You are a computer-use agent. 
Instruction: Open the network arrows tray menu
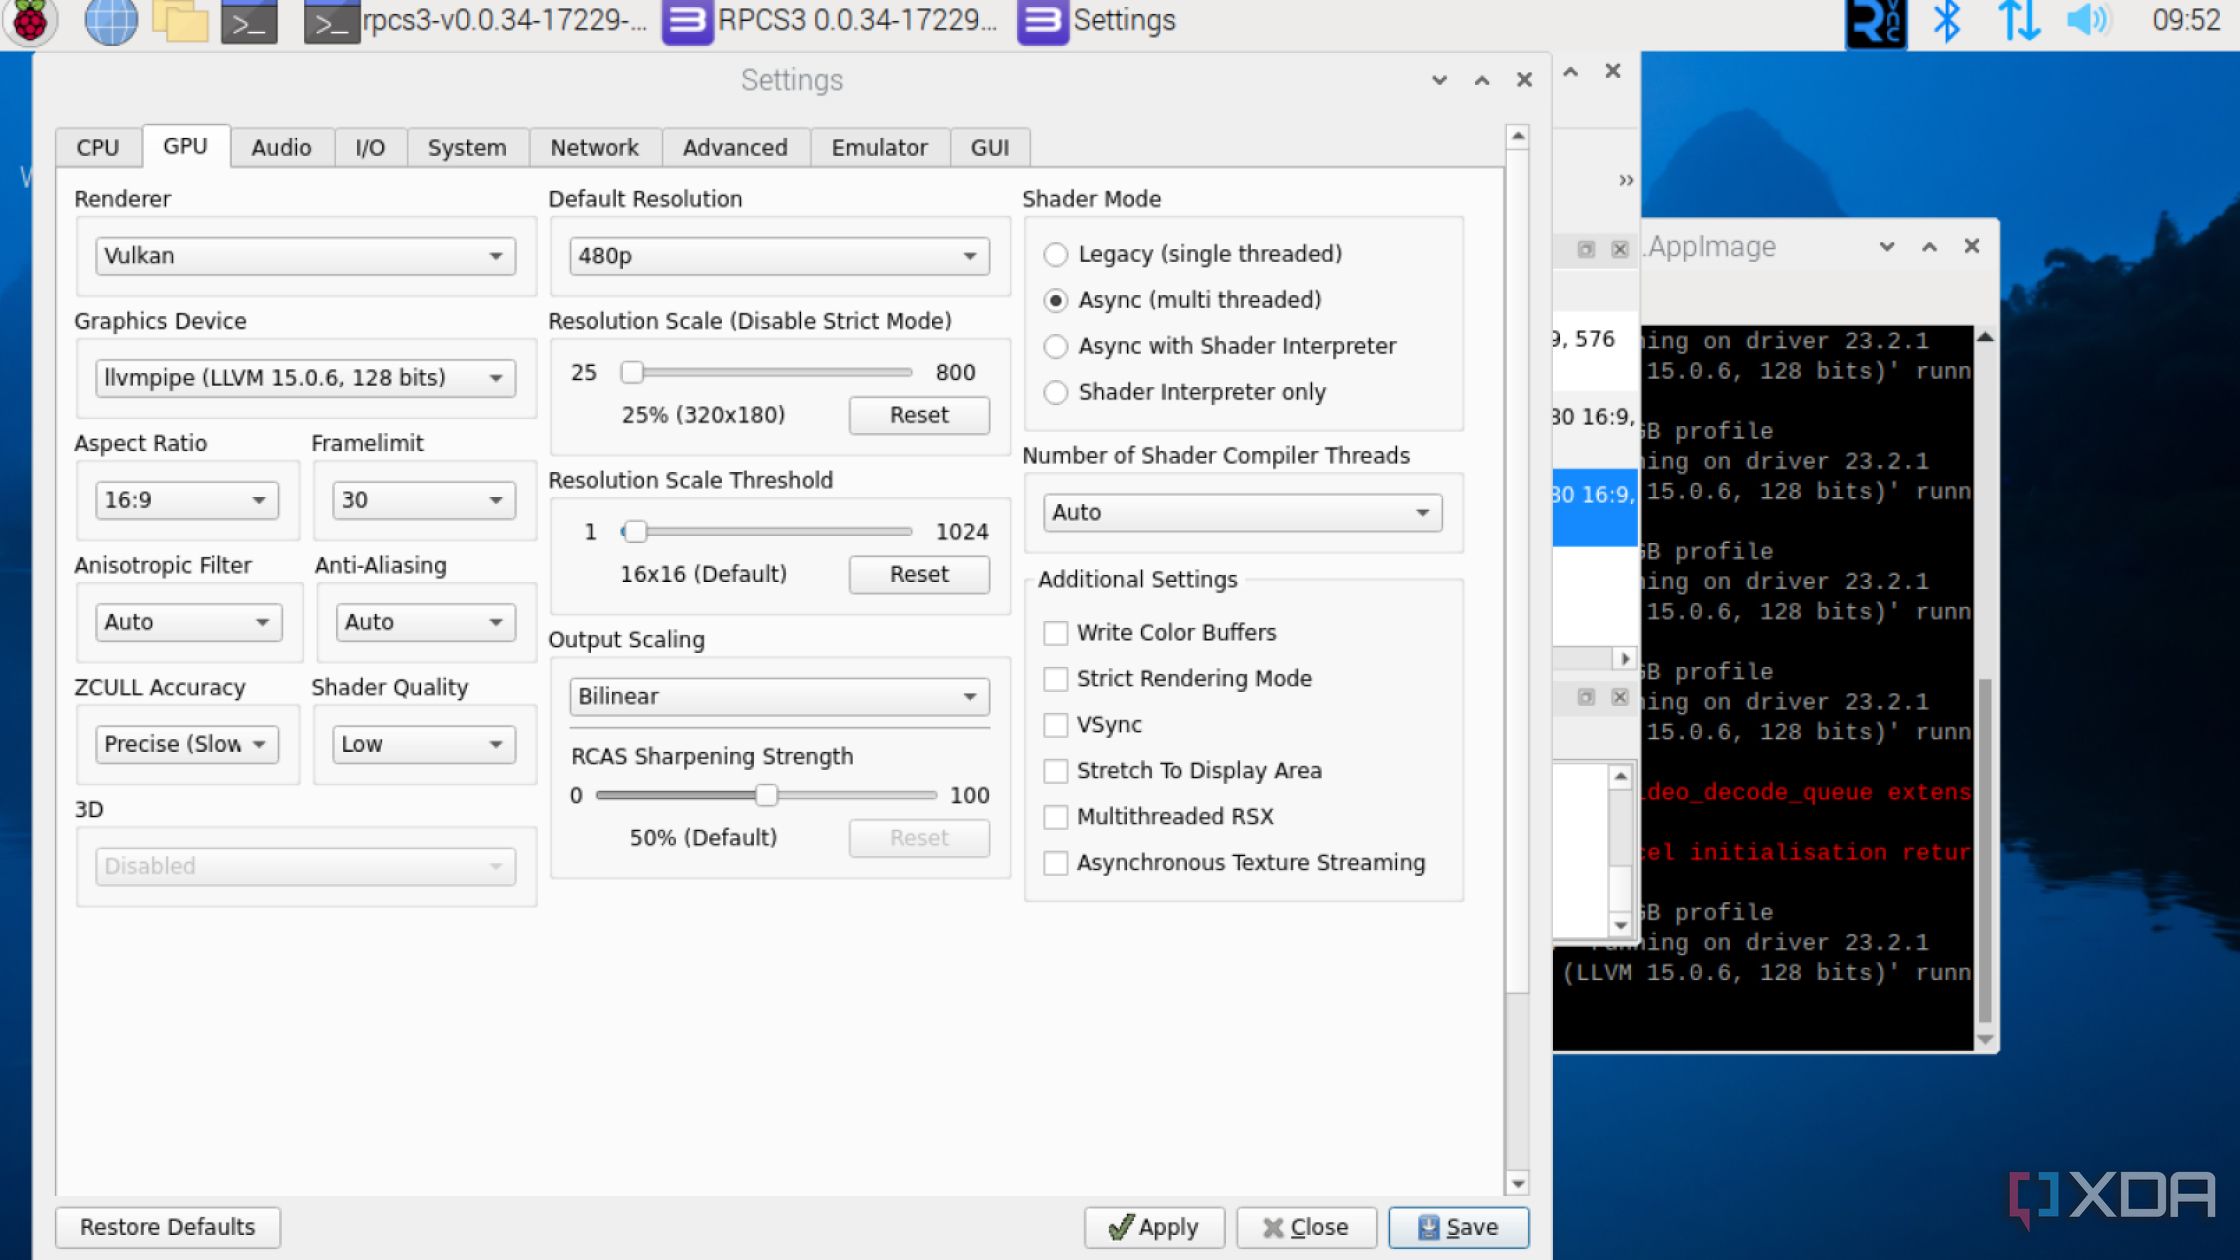point(2018,21)
